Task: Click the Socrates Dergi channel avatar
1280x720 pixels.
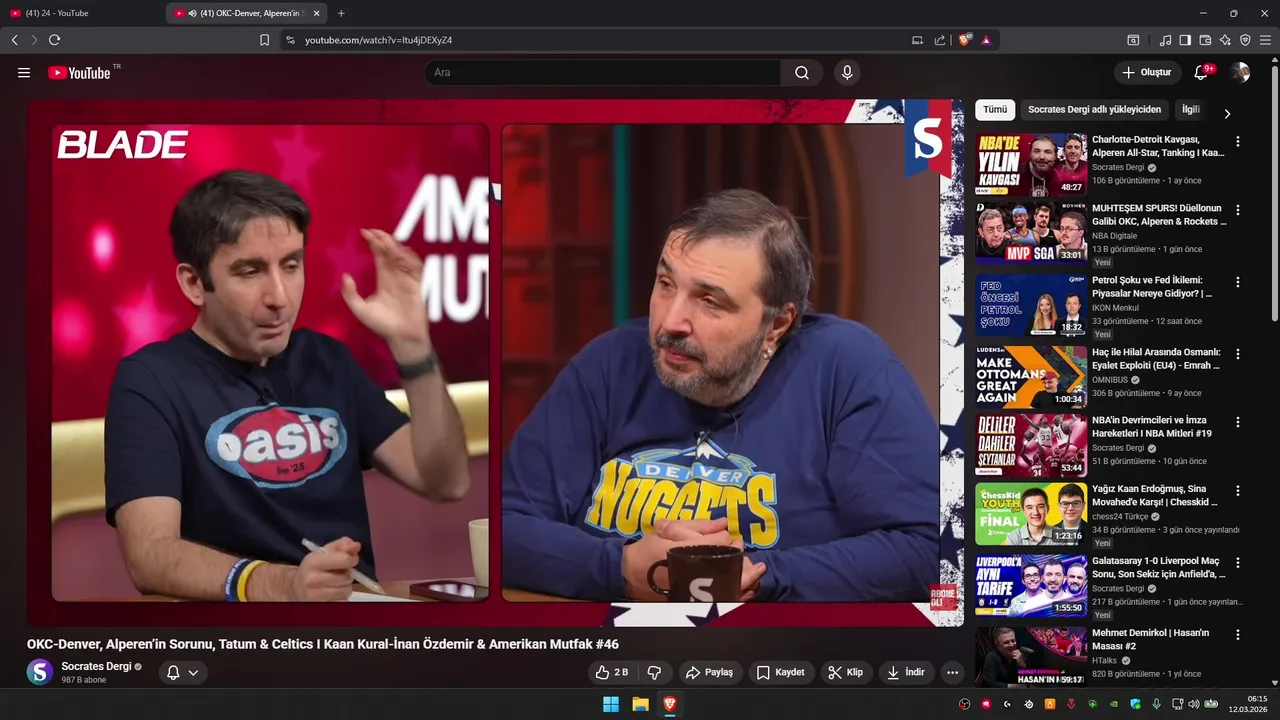Action: (40, 672)
